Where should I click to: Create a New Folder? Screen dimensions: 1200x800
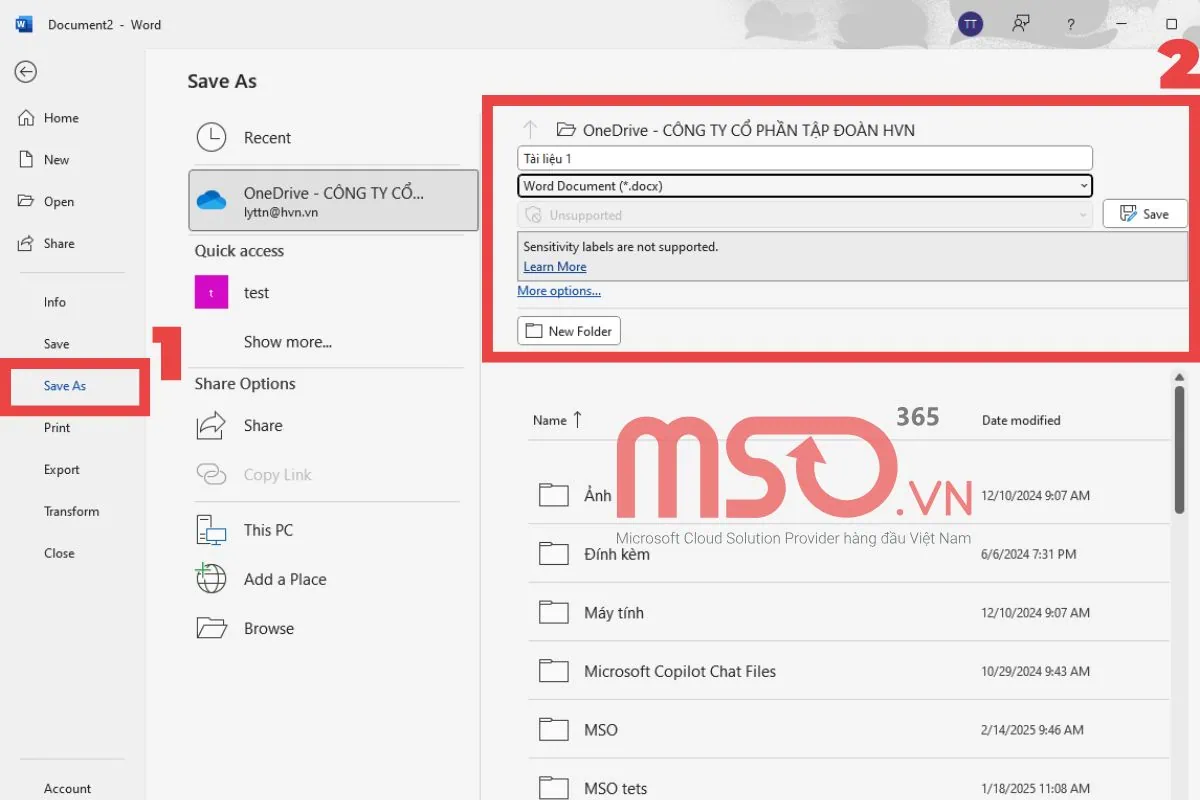coord(568,330)
